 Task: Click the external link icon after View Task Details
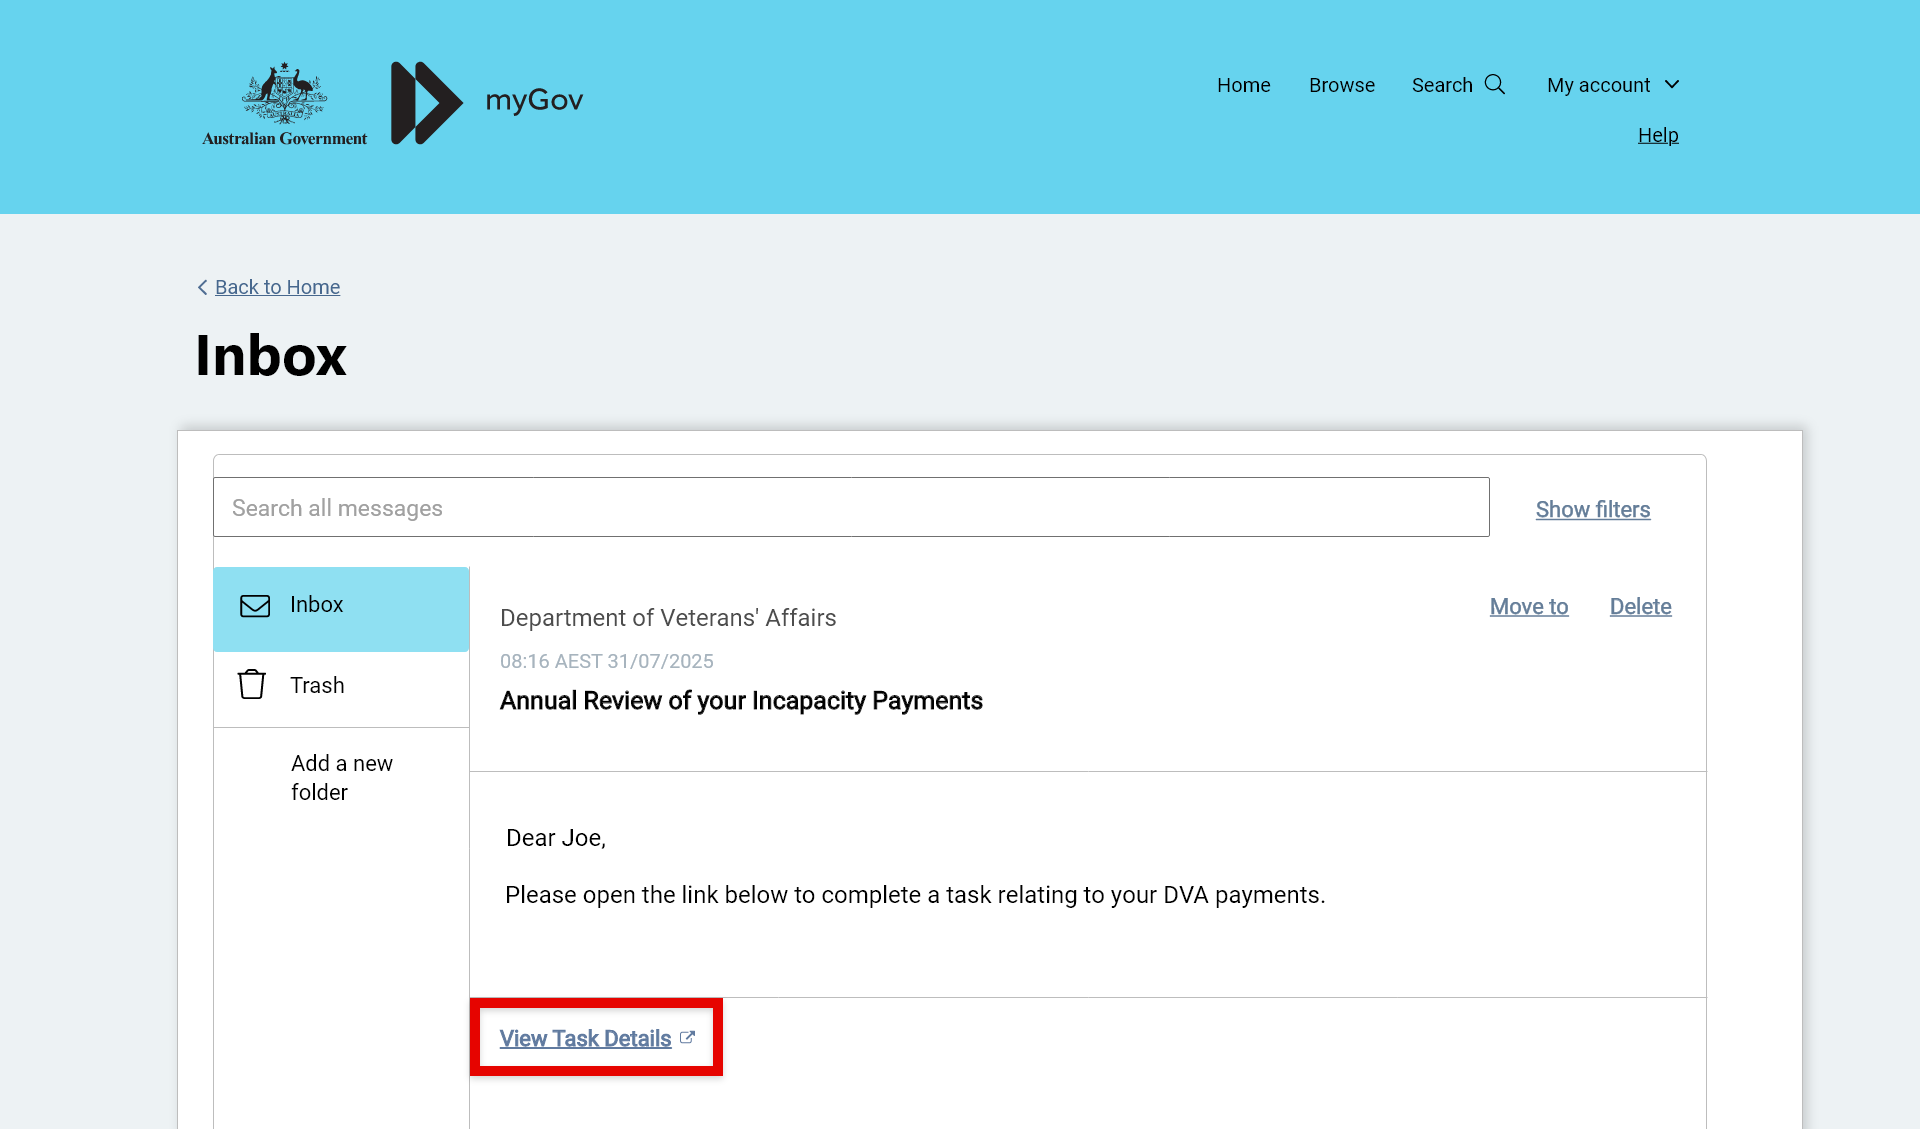(x=688, y=1037)
